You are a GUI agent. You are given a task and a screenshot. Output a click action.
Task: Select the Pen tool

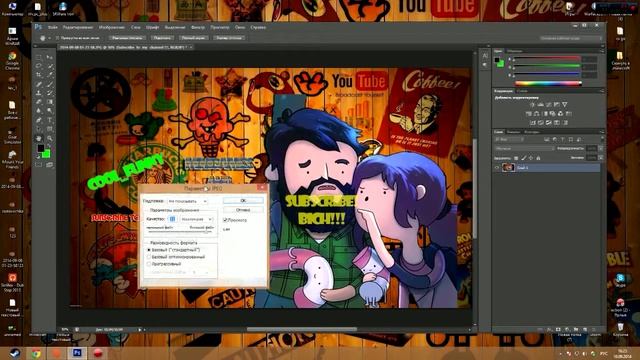tap(39, 120)
